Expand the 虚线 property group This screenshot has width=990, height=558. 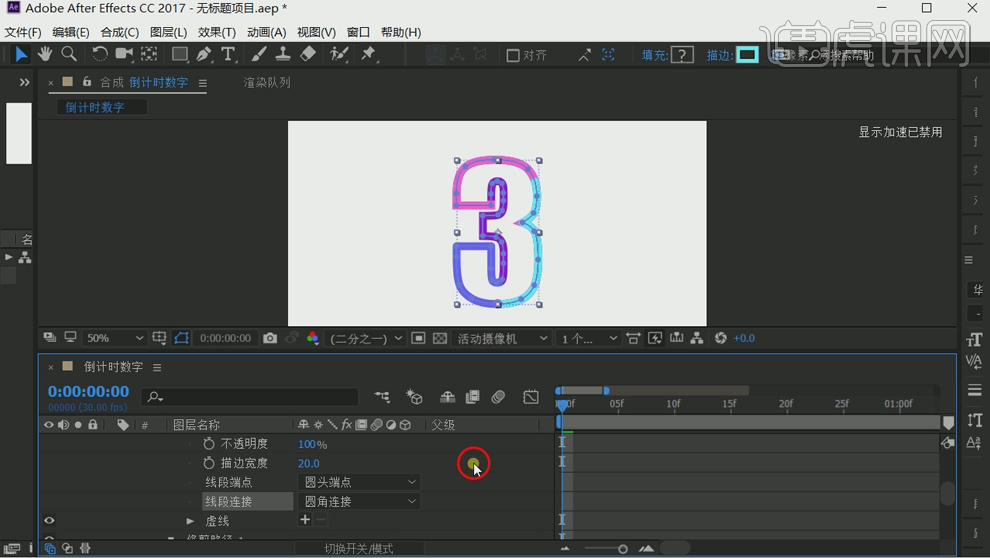pyautogui.click(x=190, y=521)
